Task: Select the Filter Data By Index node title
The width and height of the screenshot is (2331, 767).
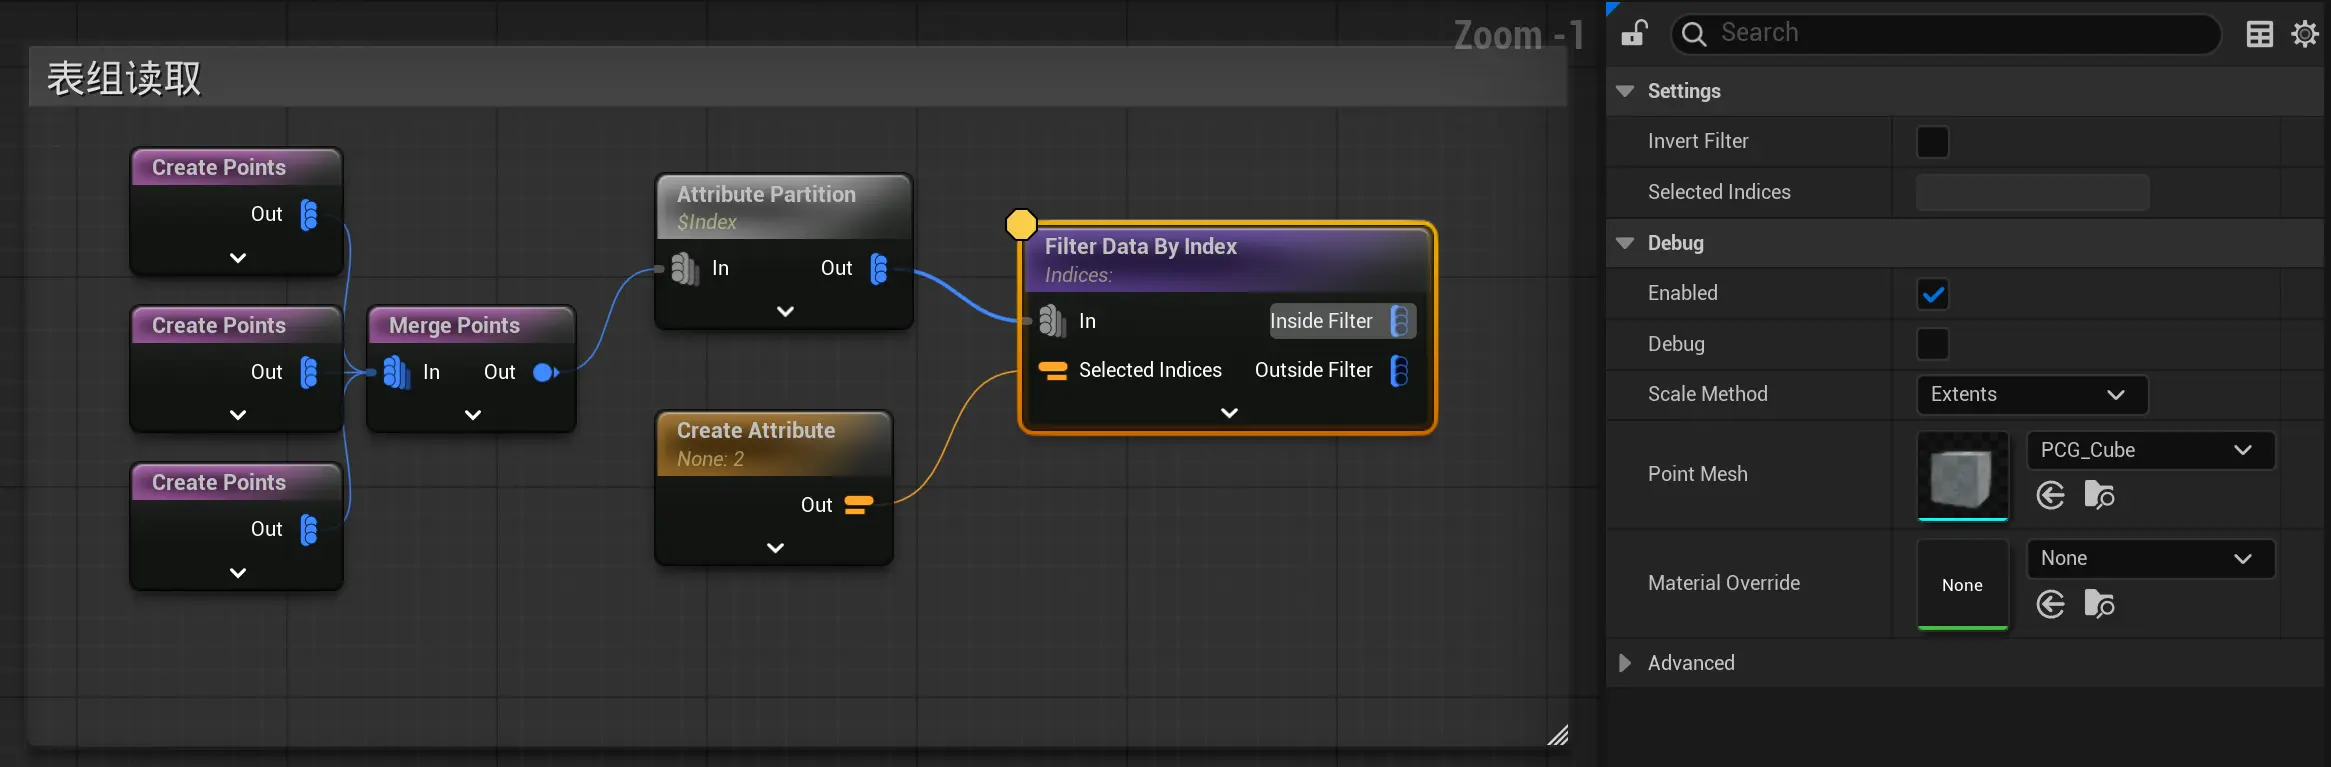Action: click(x=1140, y=247)
